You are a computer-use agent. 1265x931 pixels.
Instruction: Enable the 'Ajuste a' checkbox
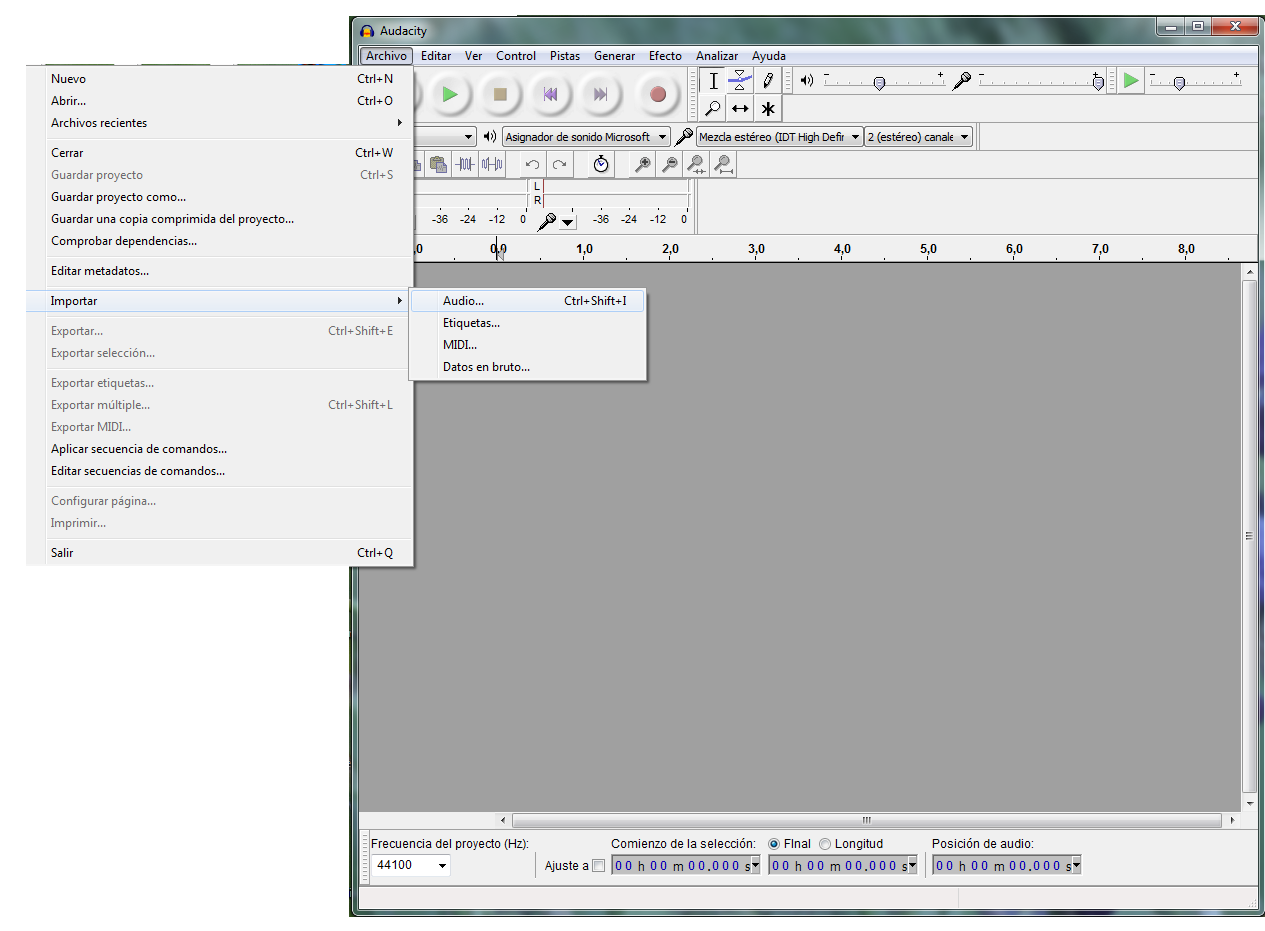[599, 866]
